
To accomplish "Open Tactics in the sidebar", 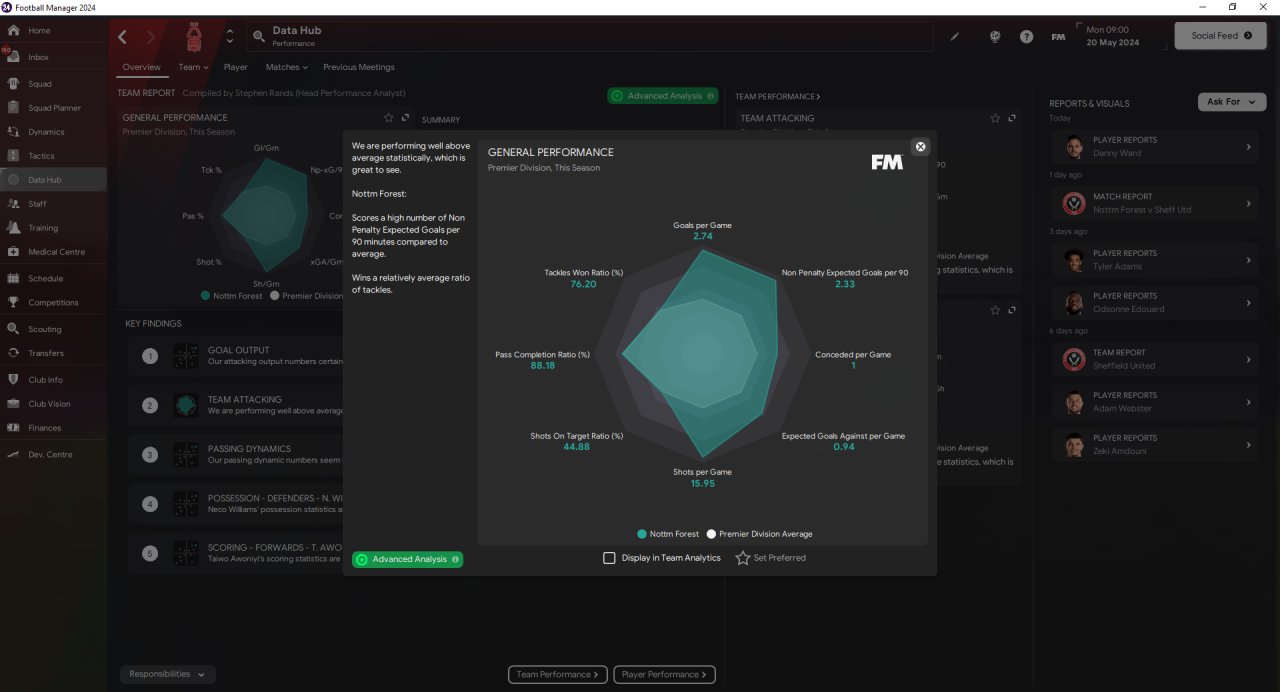I will [x=53, y=156].
